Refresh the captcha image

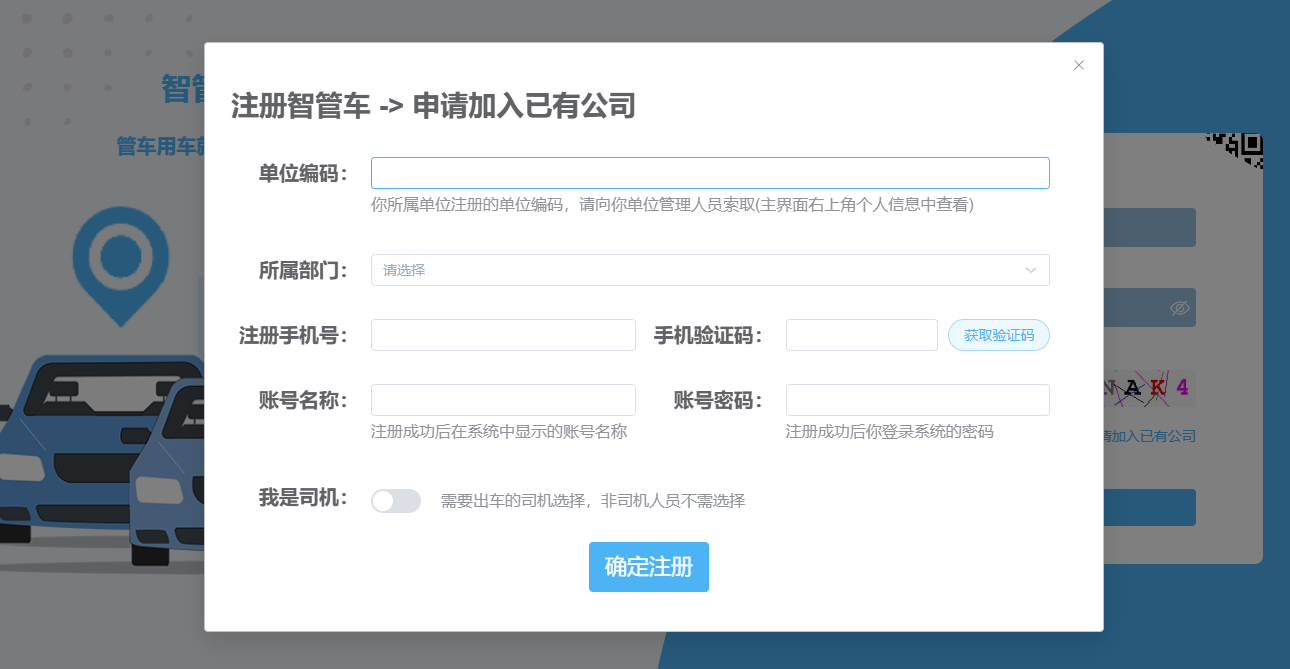click(1149, 389)
